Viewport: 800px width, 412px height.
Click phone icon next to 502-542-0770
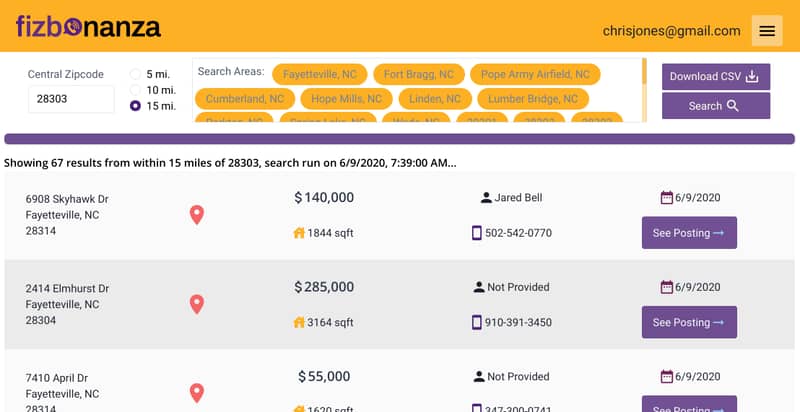pos(476,233)
